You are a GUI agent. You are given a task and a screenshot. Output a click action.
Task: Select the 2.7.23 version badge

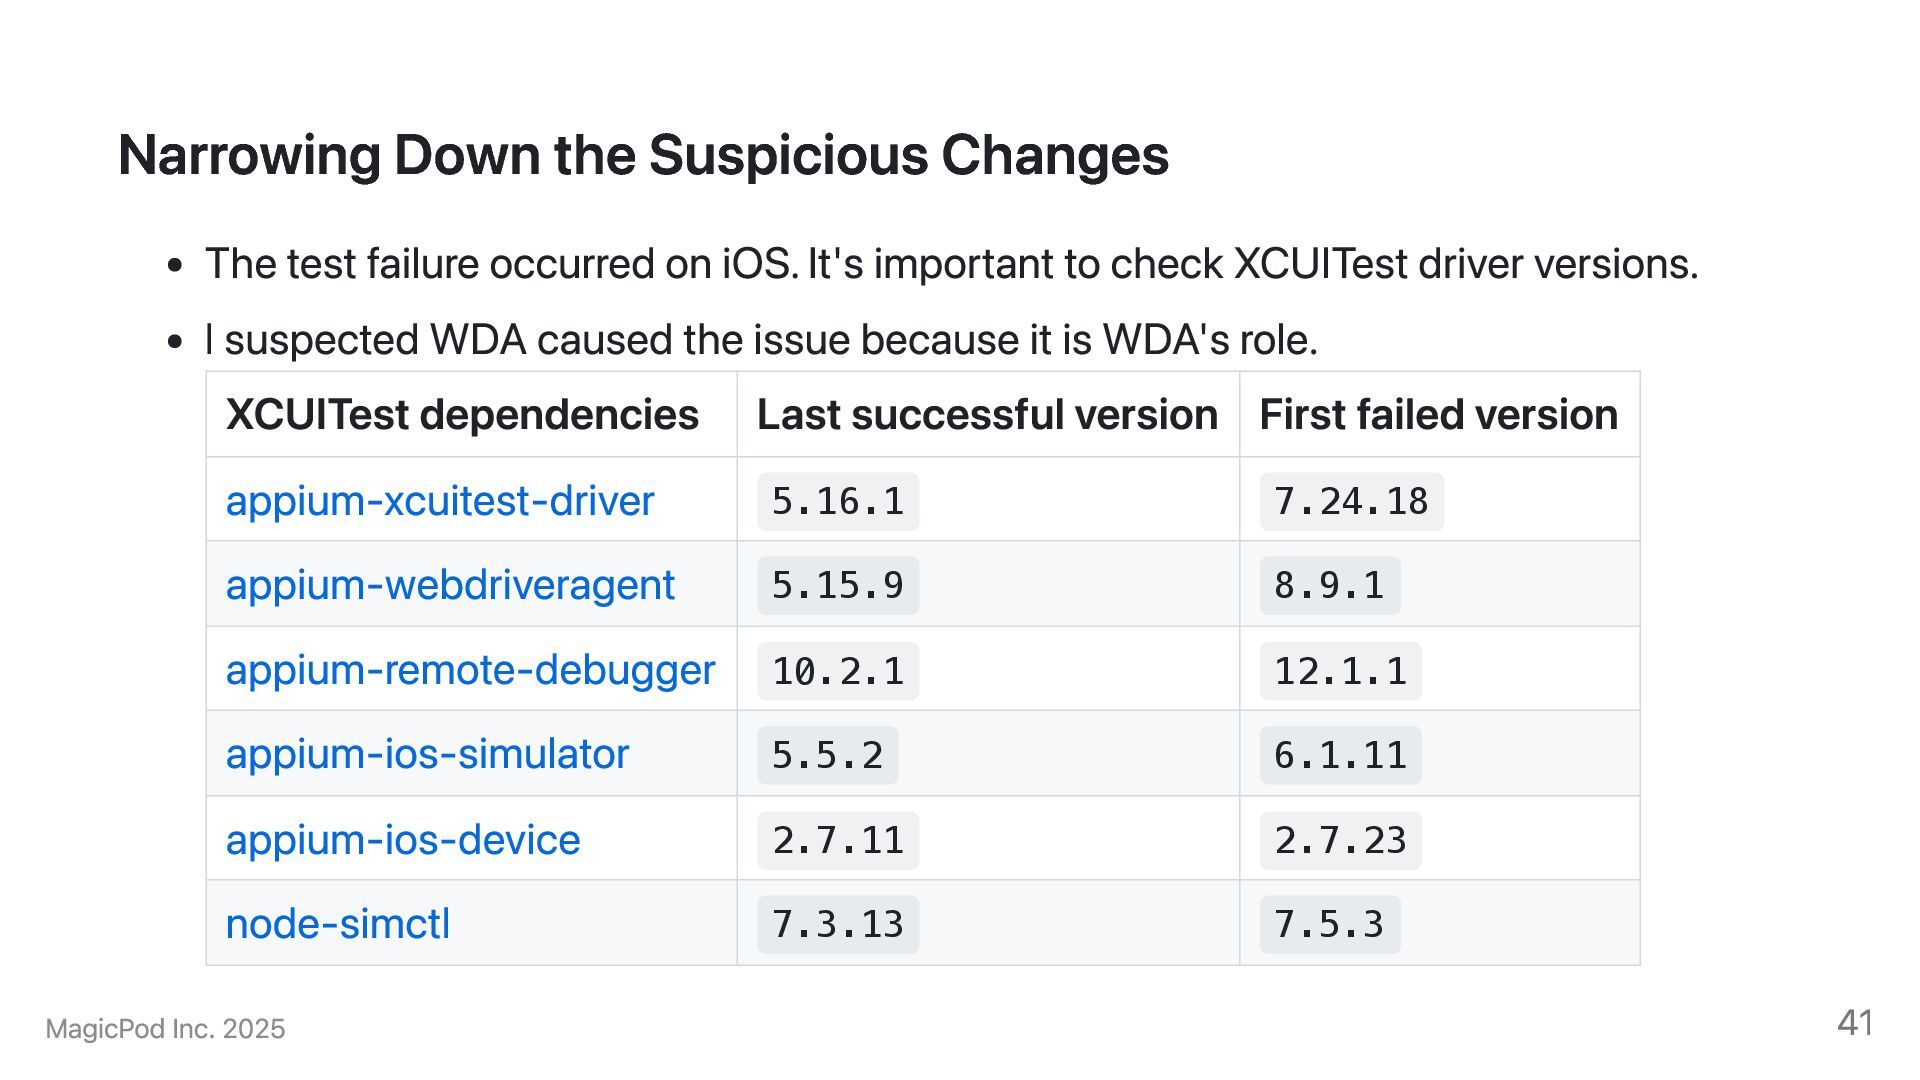click(x=1340, y=840)
